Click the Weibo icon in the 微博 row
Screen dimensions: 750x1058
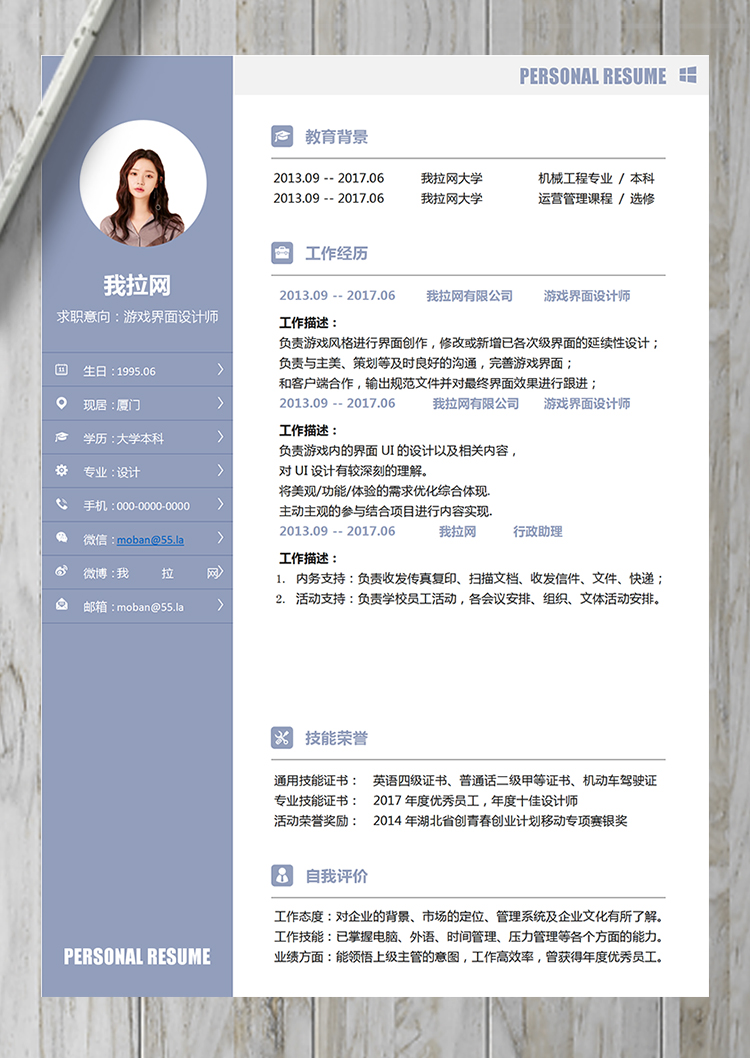coord(61,572)
